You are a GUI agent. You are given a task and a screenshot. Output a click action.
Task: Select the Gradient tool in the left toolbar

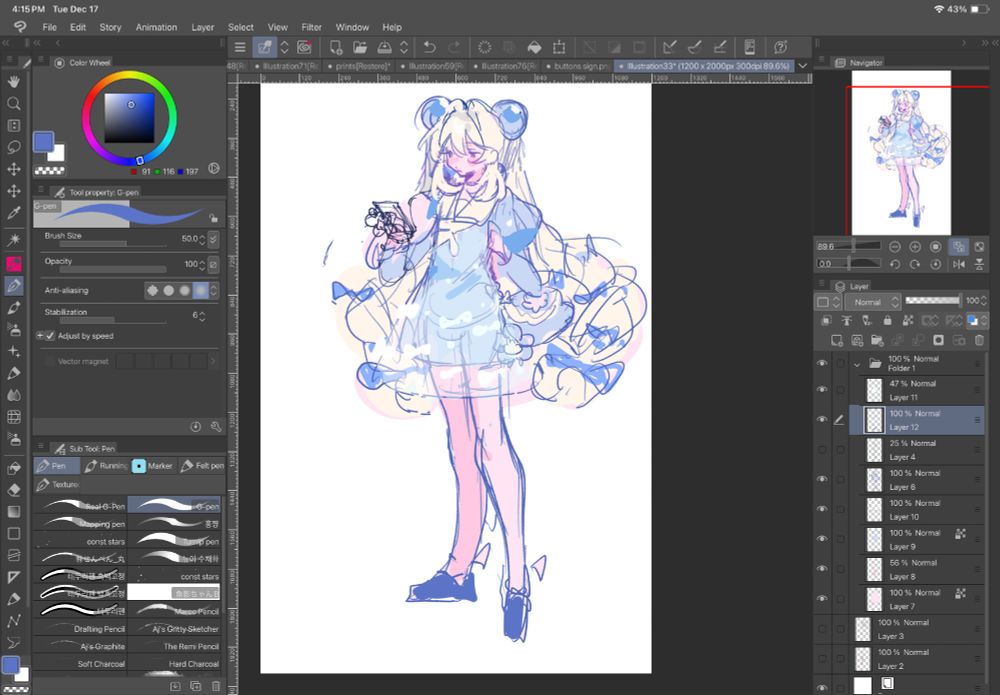point(13,511)
